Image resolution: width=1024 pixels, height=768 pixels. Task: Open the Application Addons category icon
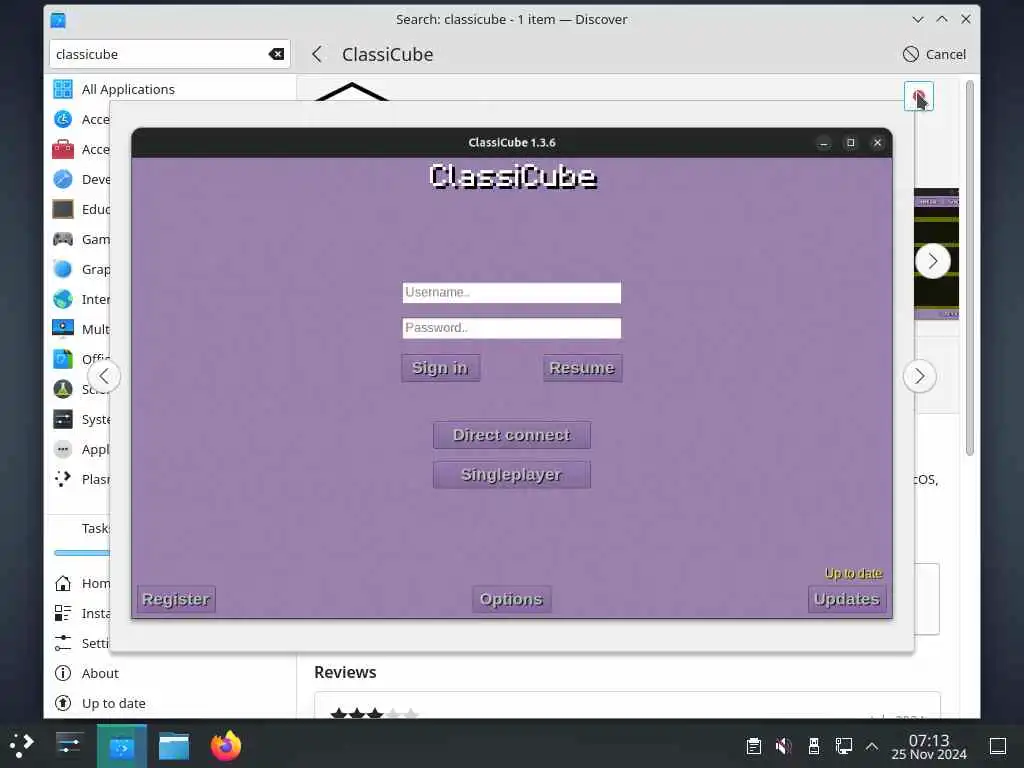[63, 449]
